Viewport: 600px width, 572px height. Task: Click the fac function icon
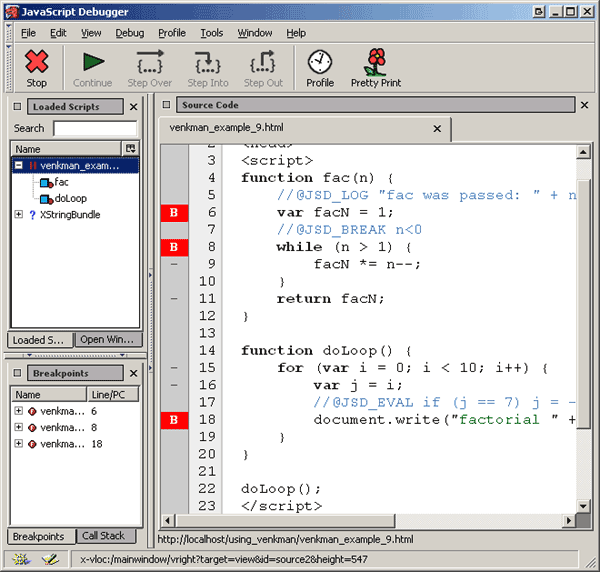[46, 183]
